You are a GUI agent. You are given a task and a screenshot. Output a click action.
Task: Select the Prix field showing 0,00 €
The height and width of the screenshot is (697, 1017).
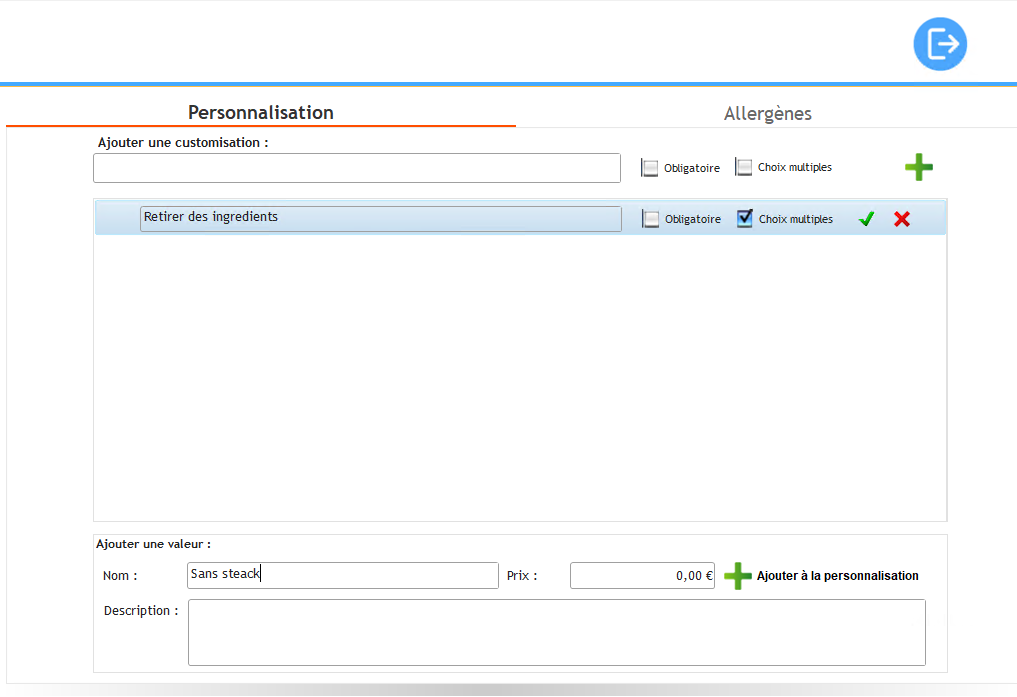coord(642,575)
